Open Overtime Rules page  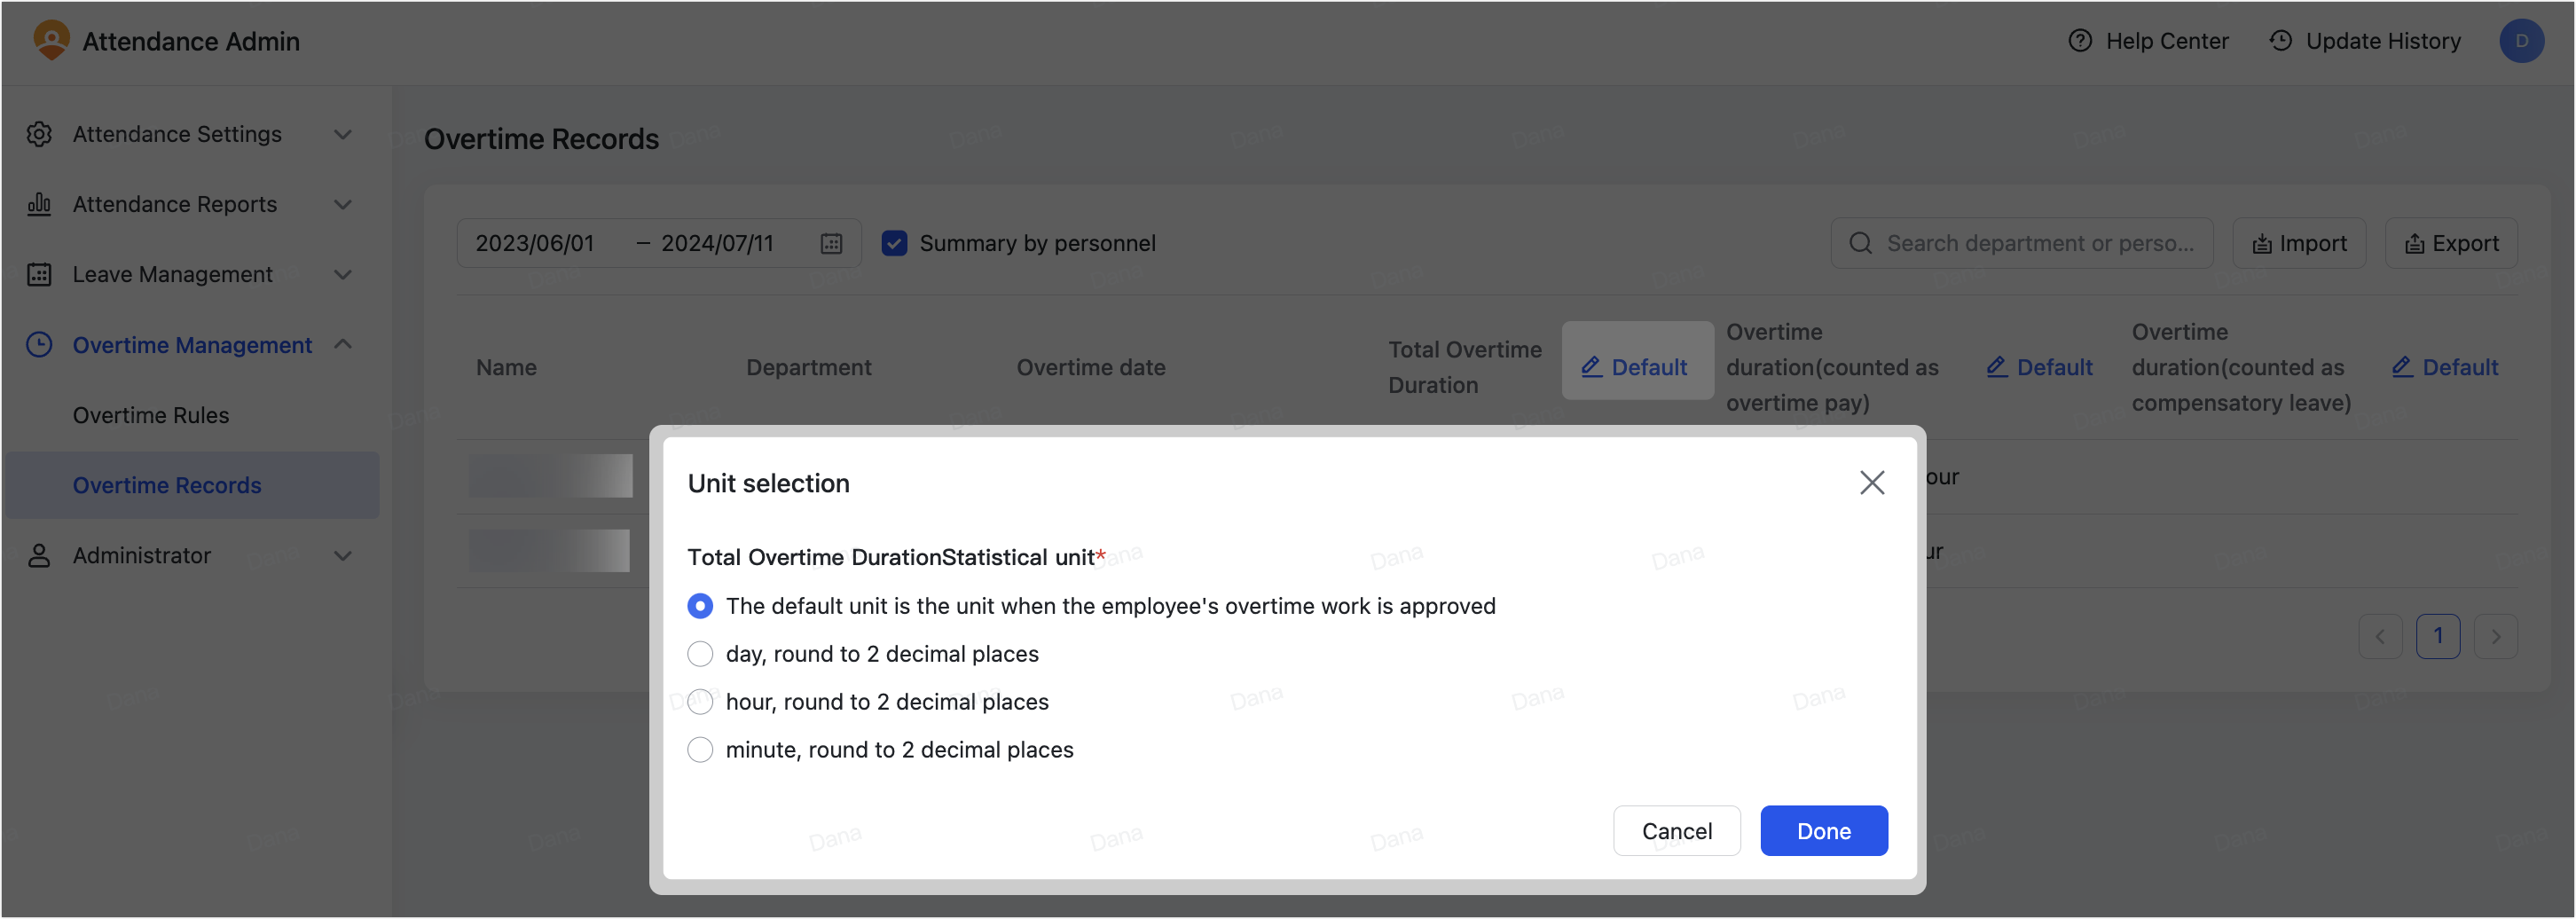point(150,414)
